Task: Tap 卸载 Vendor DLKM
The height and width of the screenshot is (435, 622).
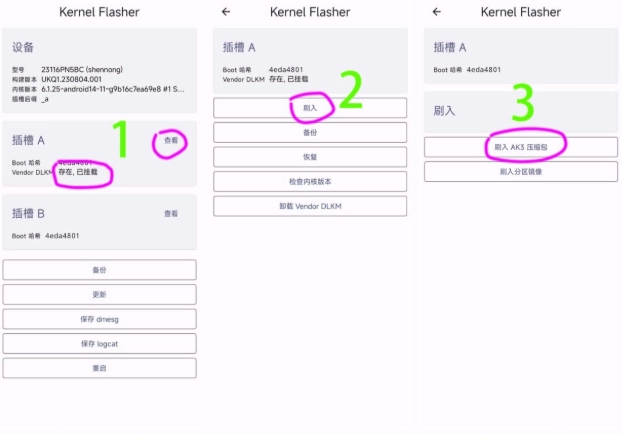Action: pyautogui.click(x=310, y=206)
